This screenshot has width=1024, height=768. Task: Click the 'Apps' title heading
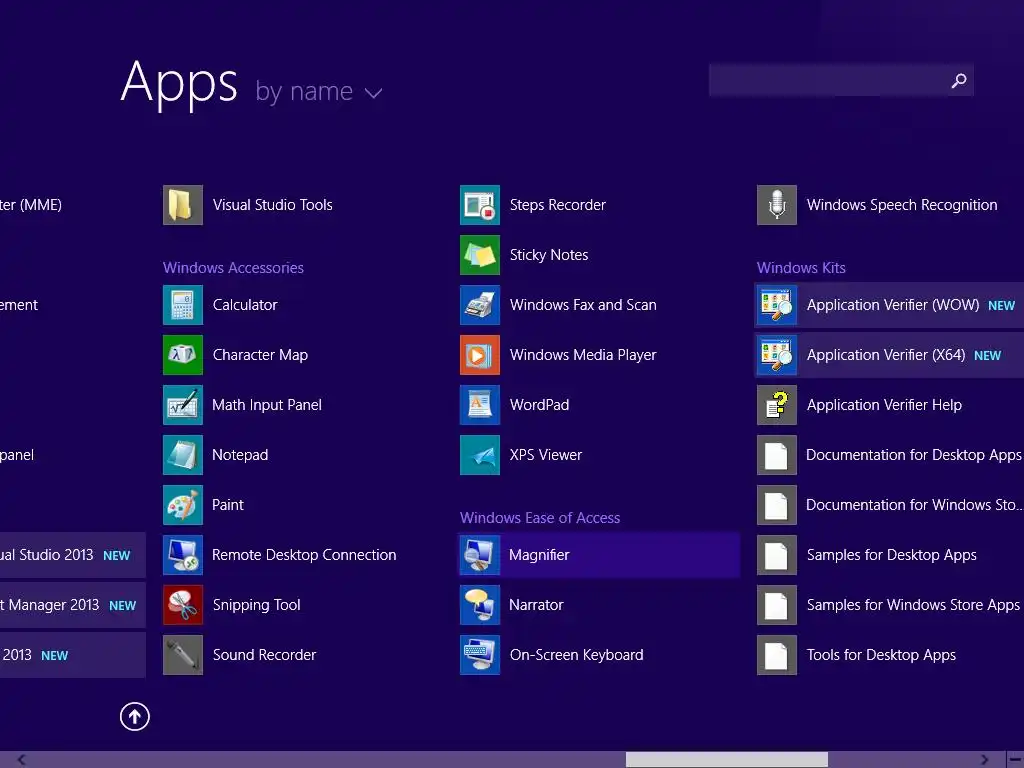coord(179,84)
